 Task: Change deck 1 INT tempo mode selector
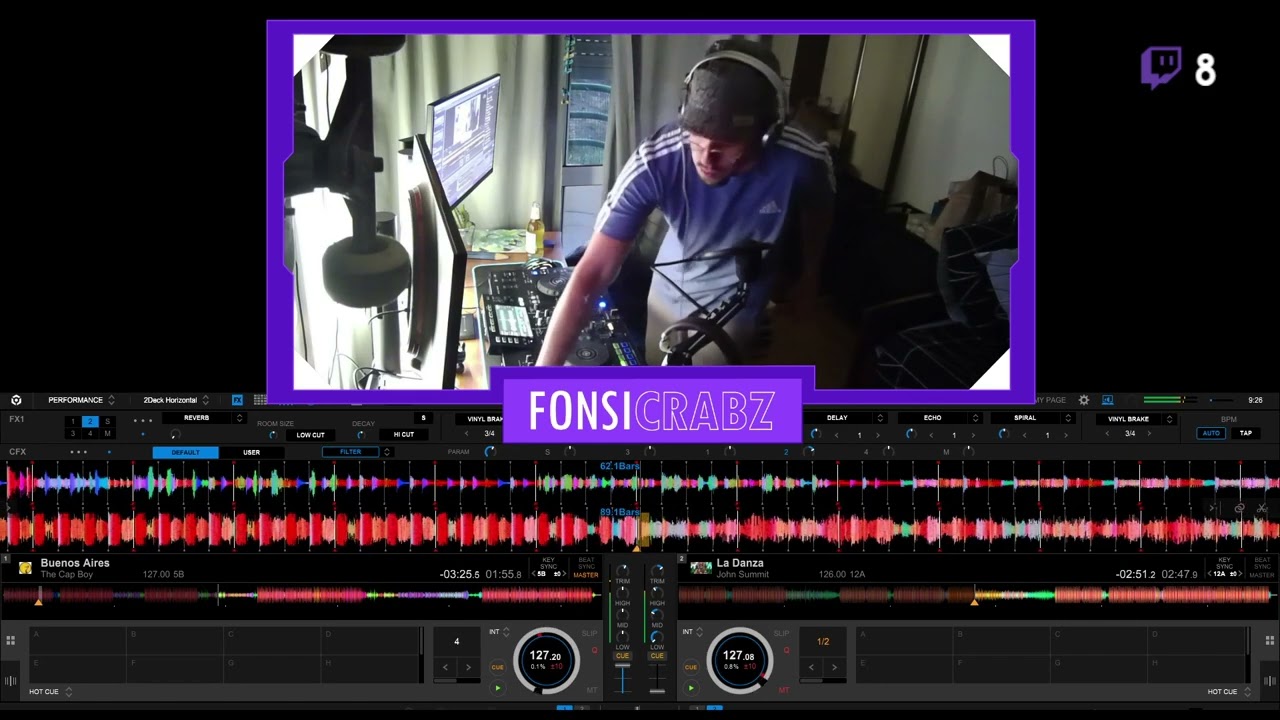tap(499, 632)
